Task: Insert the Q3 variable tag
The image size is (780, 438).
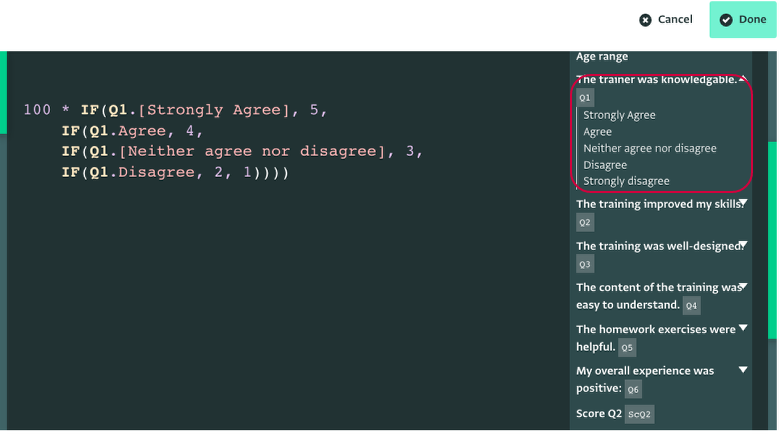Action: coord(585,264)
